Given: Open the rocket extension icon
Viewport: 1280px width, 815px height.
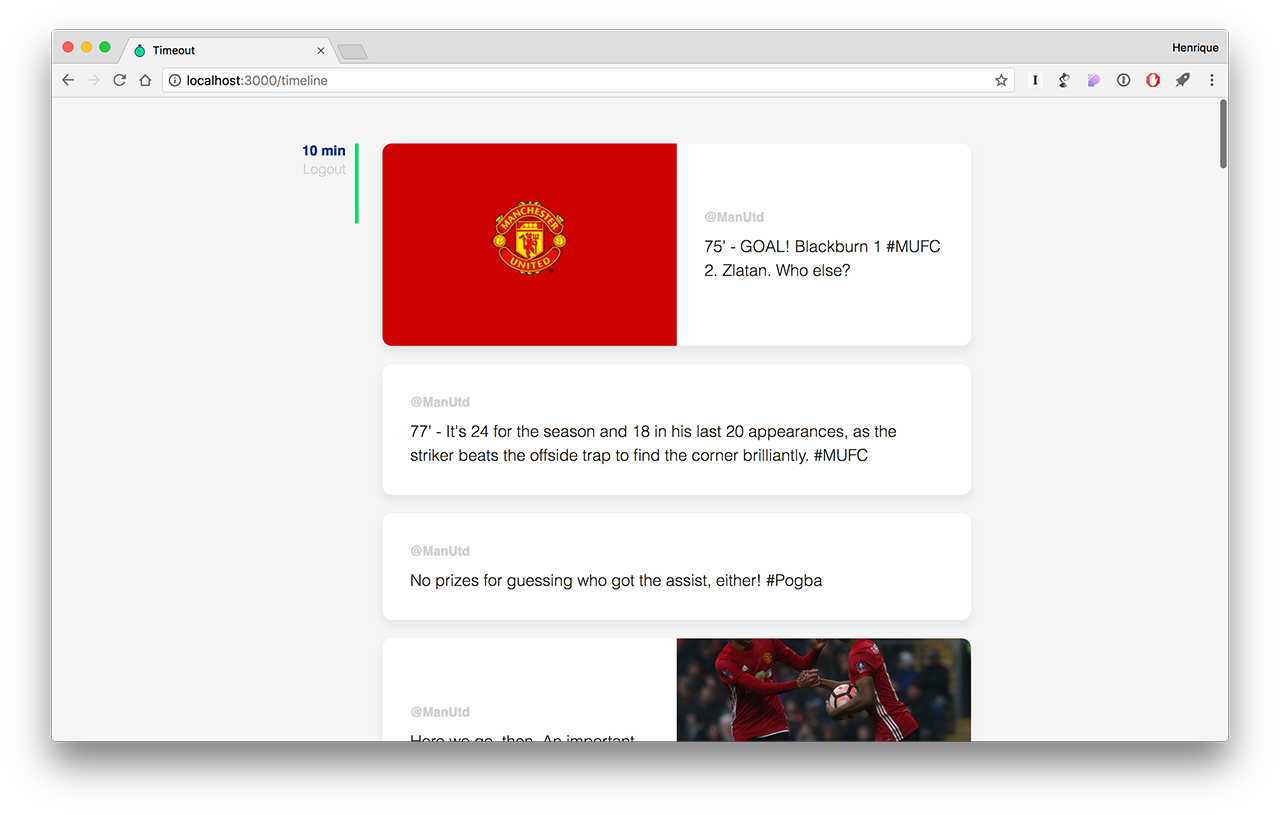Looking at the screenshot, I should click(x=1182, y=80).
